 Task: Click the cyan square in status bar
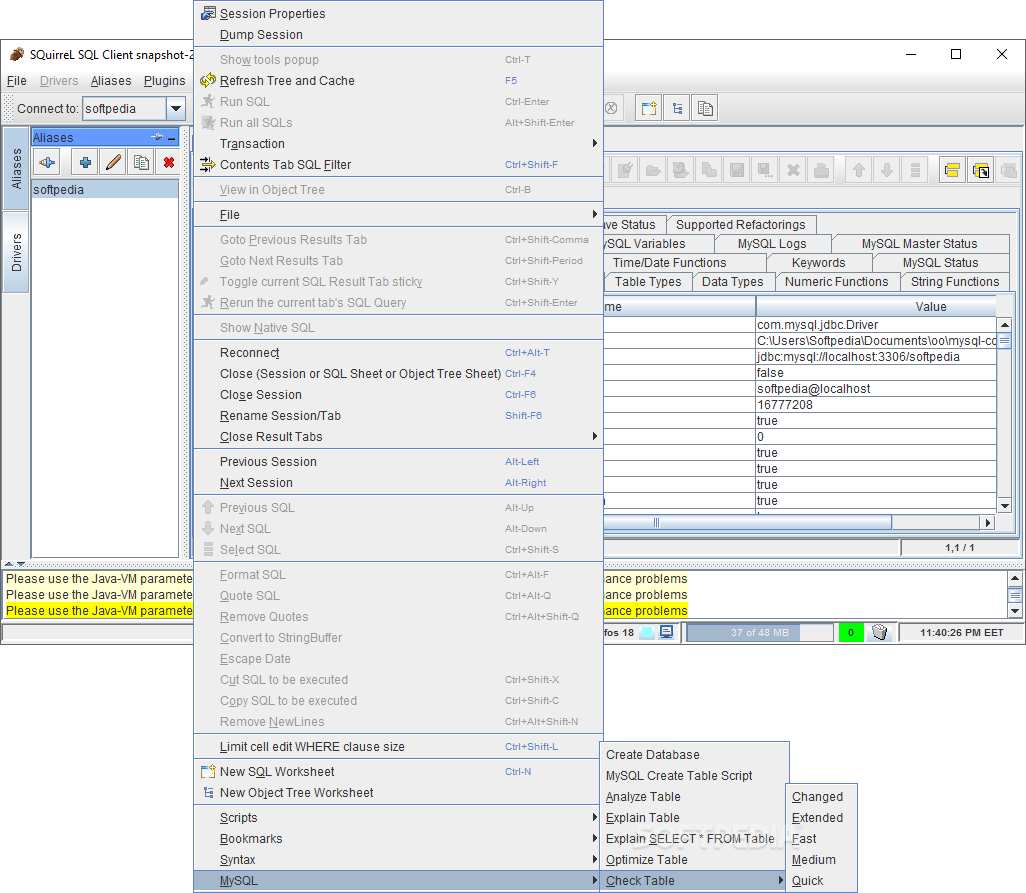click(647, 633)
